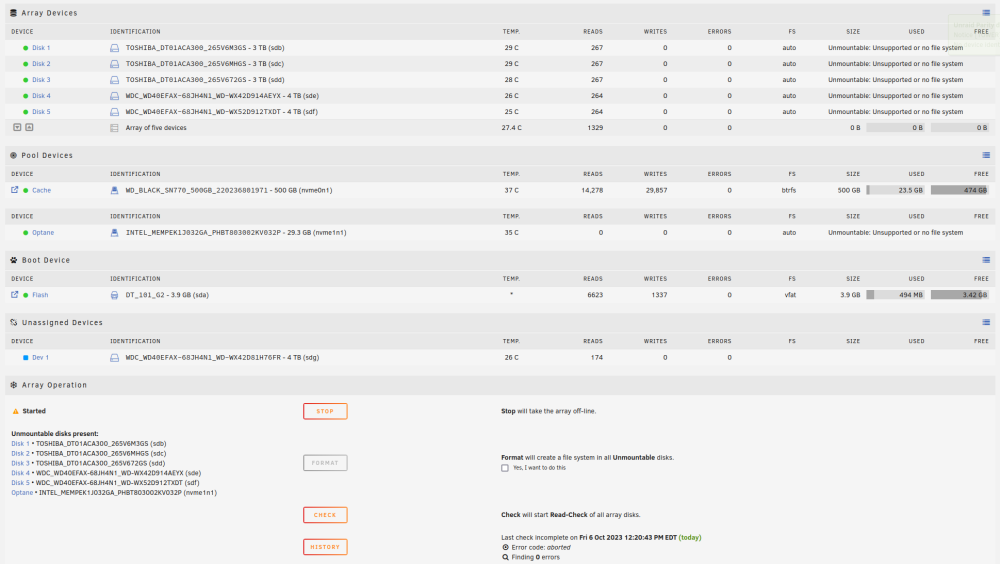1000x564 pixels.
Task: Browse the Flash device via its folder icon
Action: click(x=15, y=294)
